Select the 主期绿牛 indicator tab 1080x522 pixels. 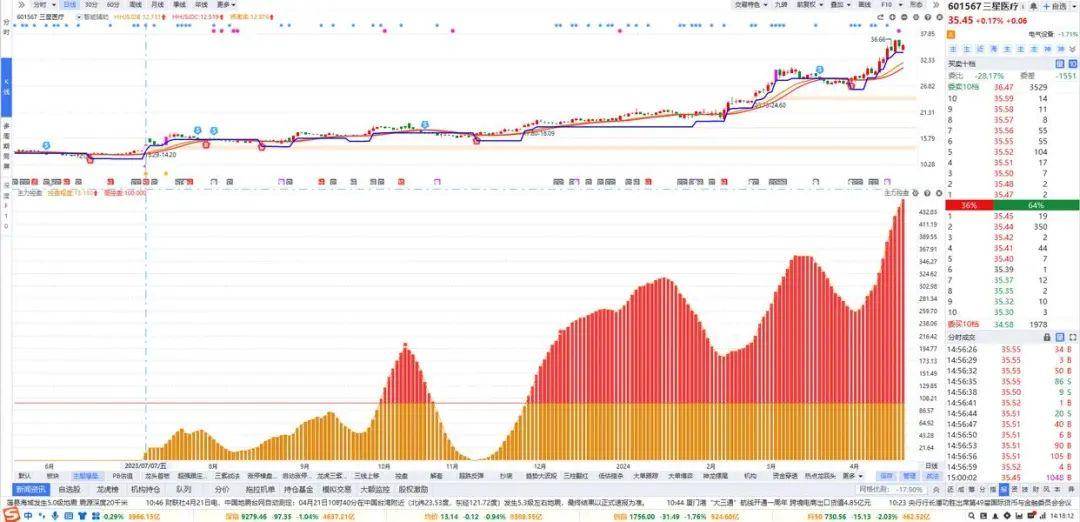85,475
